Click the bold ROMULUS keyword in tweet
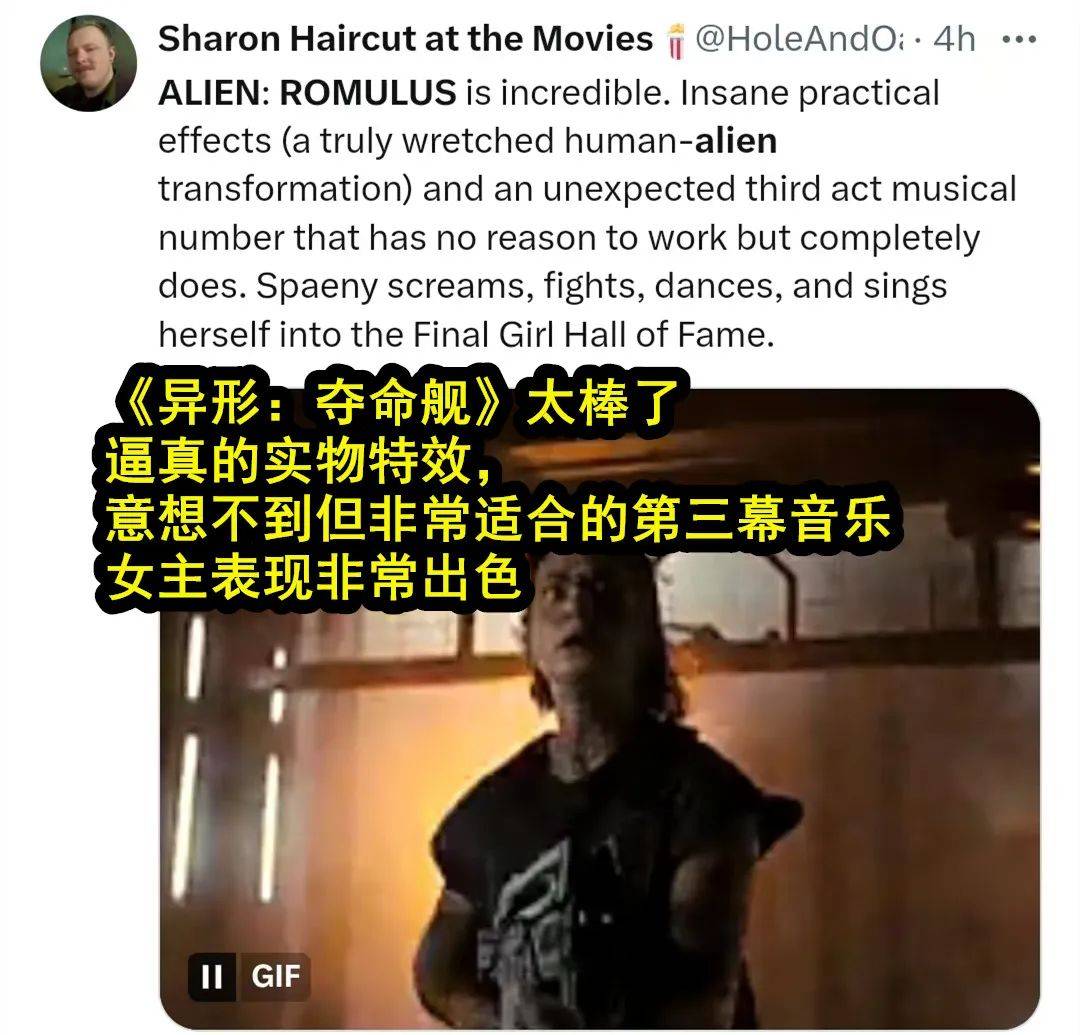This screenshot has height=1035, width=1080. 368,93
